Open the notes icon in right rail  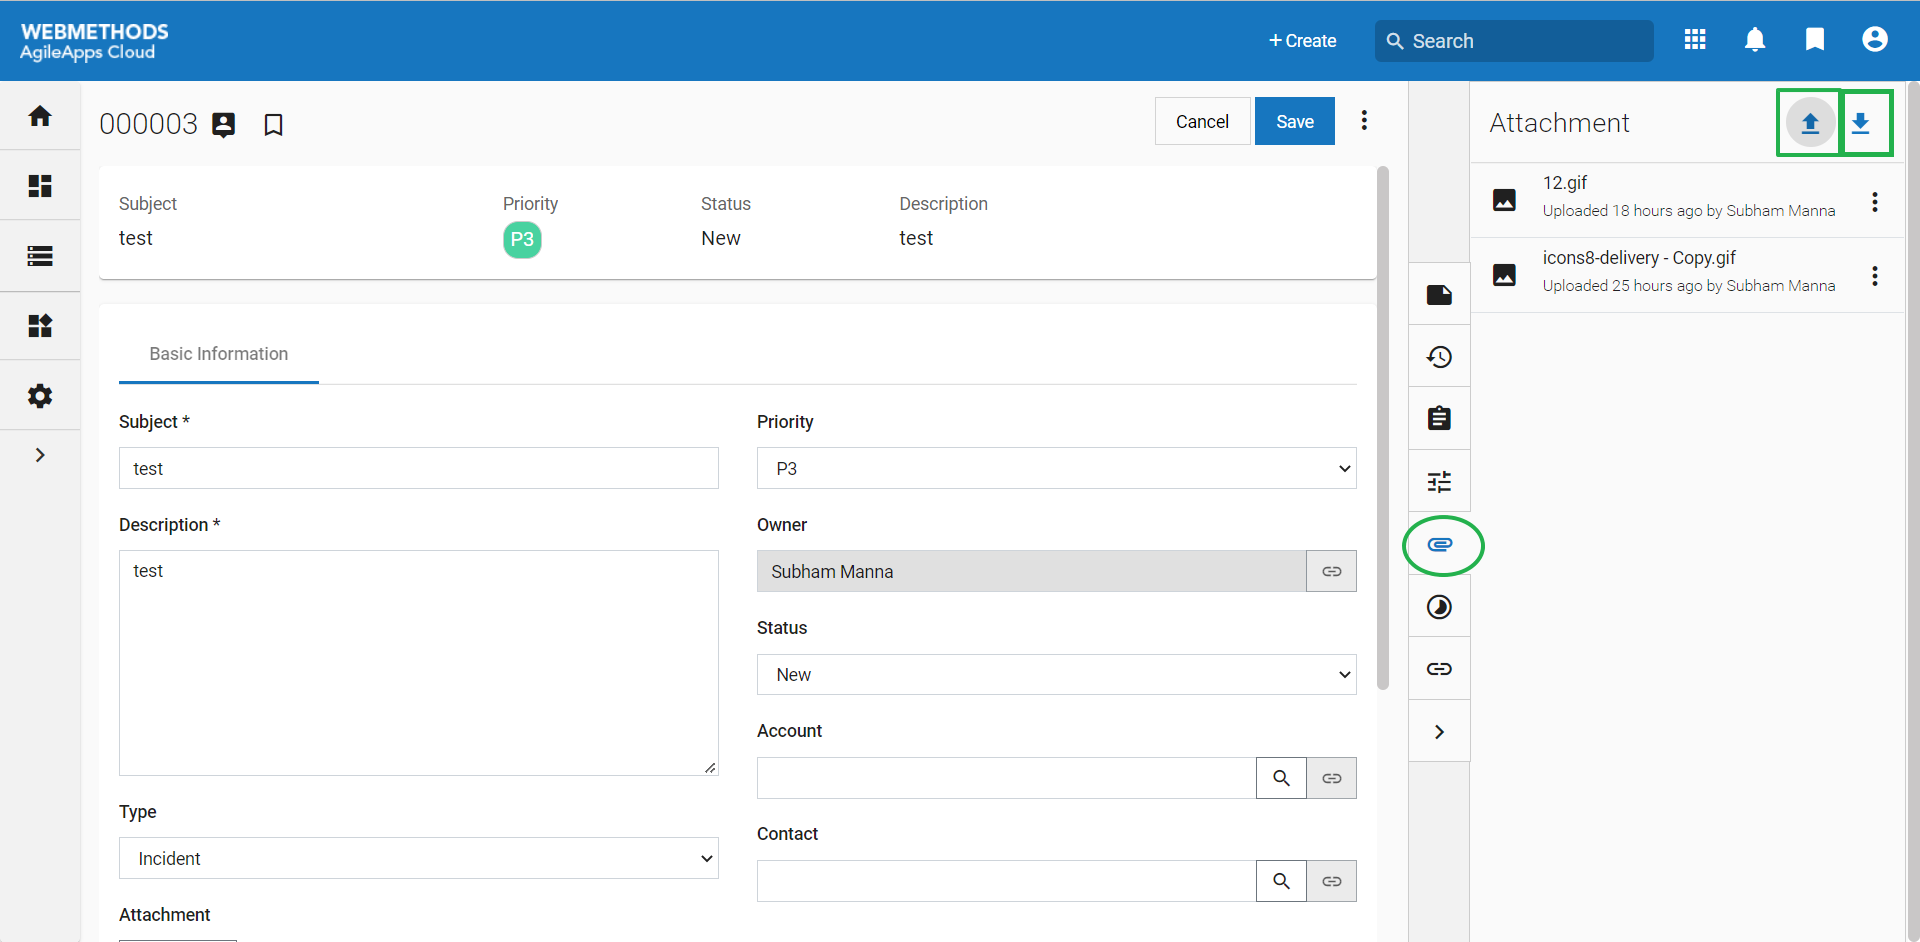[x=1439, y=295]
